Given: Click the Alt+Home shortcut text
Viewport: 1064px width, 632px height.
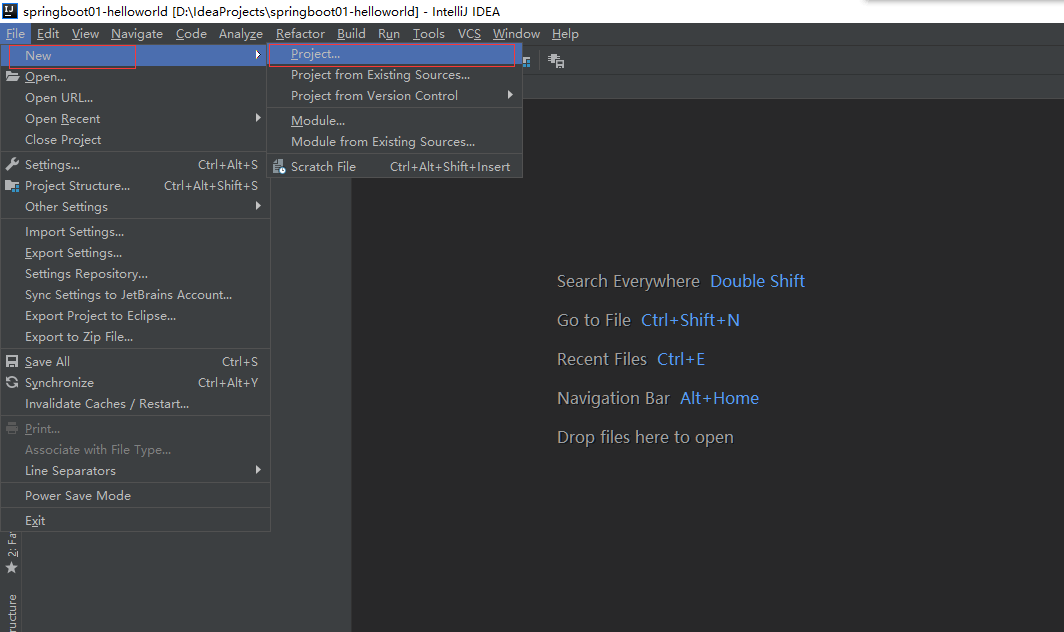Looking at the screenshot, I should click(719, 398).
